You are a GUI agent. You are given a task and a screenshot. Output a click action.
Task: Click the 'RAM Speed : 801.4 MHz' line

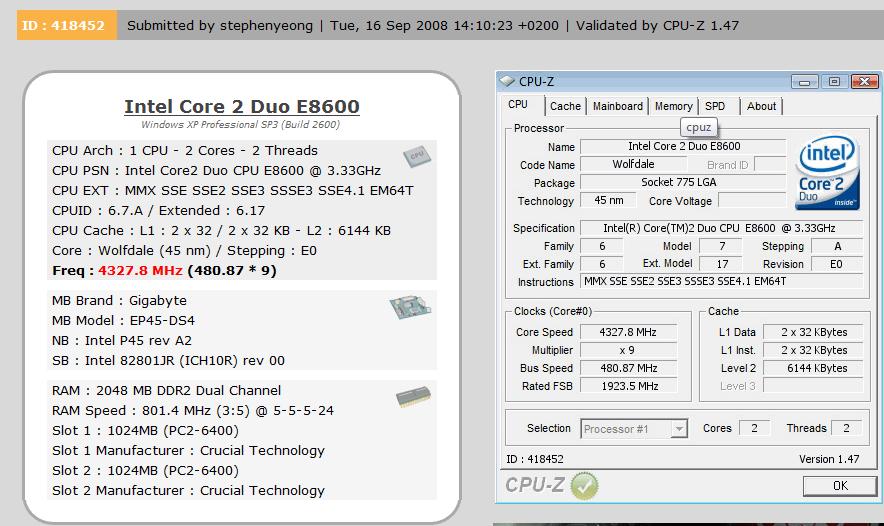193,411
